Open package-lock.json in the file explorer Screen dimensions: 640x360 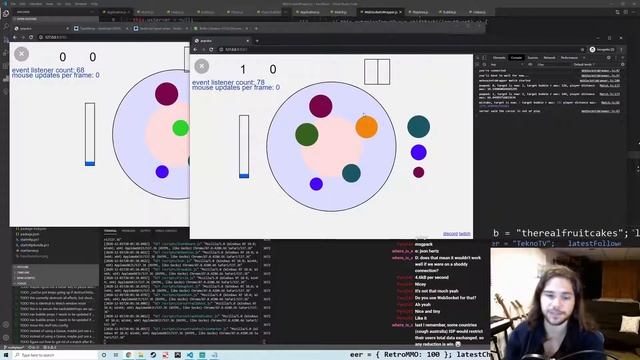[33, 229]
